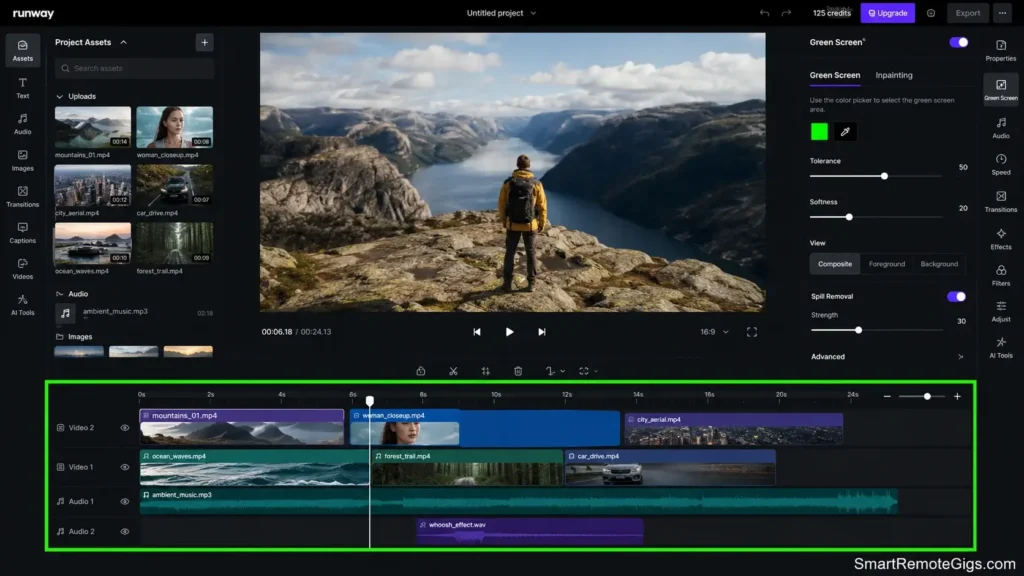
Task: Open Untitled project dropdown
Action: 501,13
